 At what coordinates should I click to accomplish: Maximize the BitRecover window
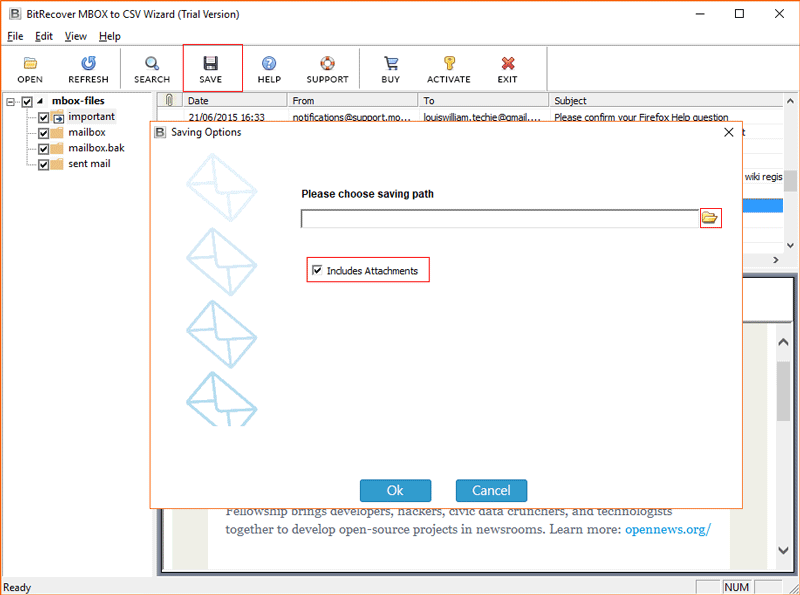click(739, 14)
